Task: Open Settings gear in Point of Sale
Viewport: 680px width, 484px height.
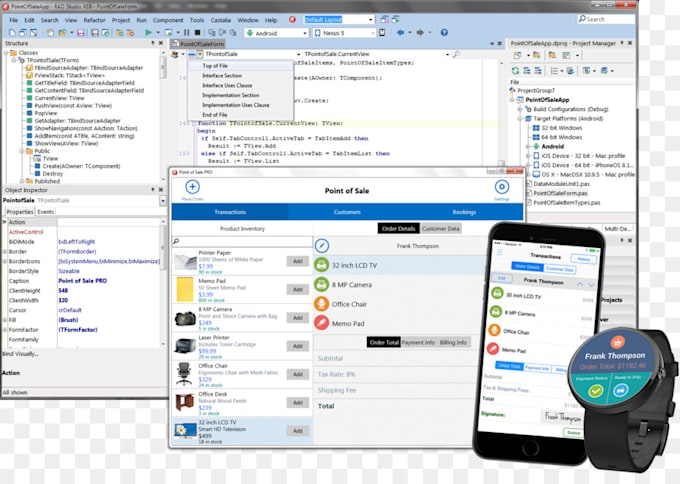Action: (x=502, y=187)
